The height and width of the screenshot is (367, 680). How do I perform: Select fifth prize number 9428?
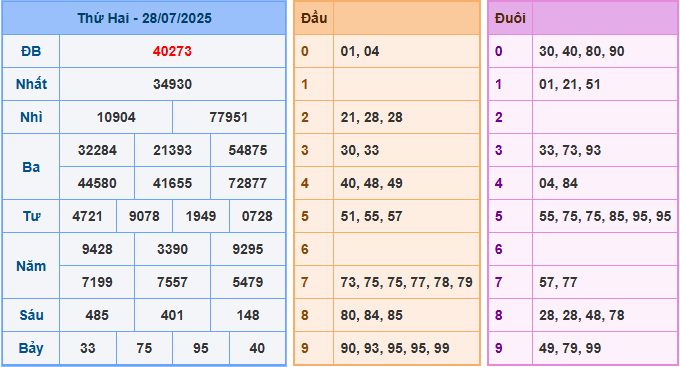97,249
